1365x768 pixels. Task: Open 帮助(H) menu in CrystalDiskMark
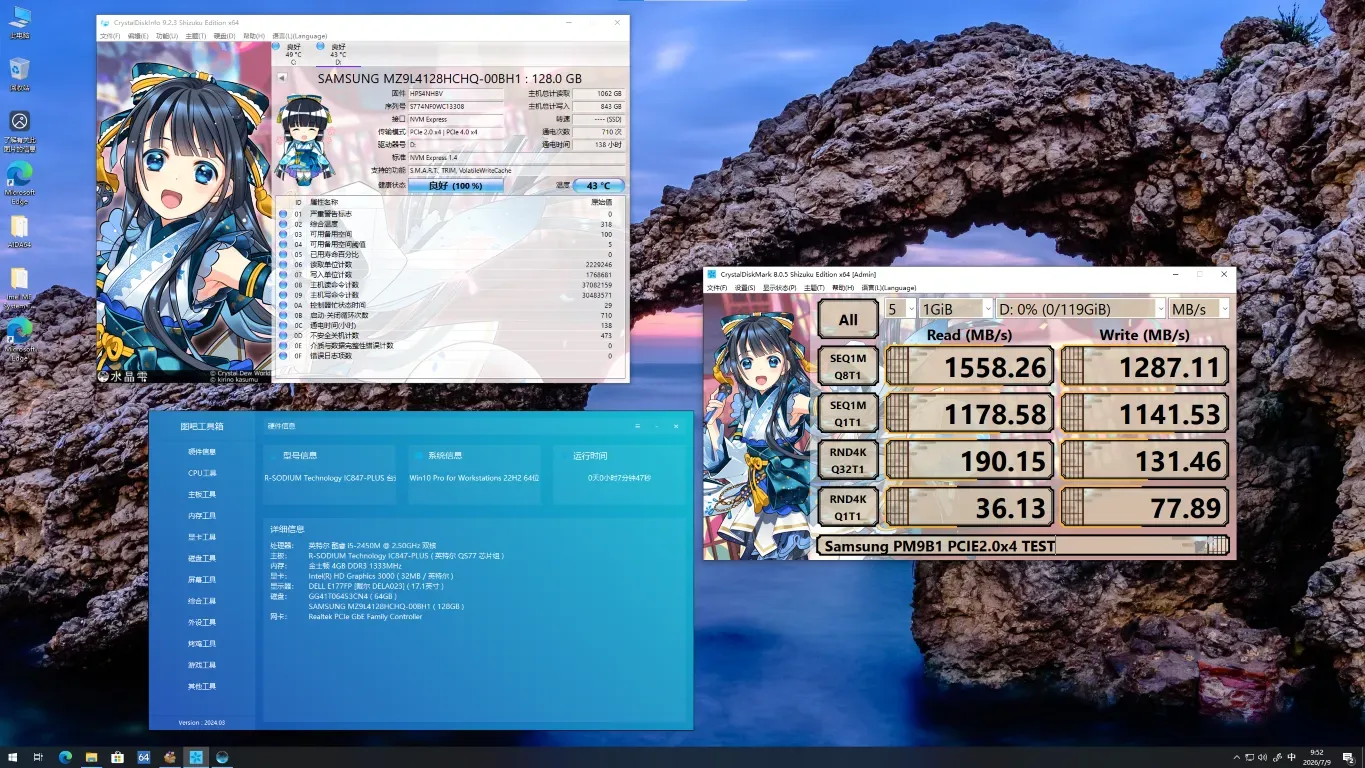pos(844,288)
